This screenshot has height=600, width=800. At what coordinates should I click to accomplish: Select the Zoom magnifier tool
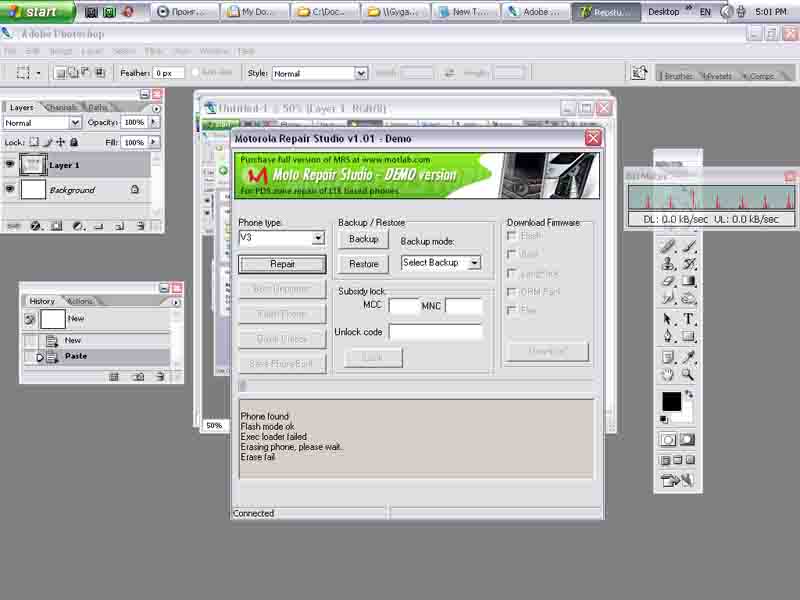(x=688, y=375)
